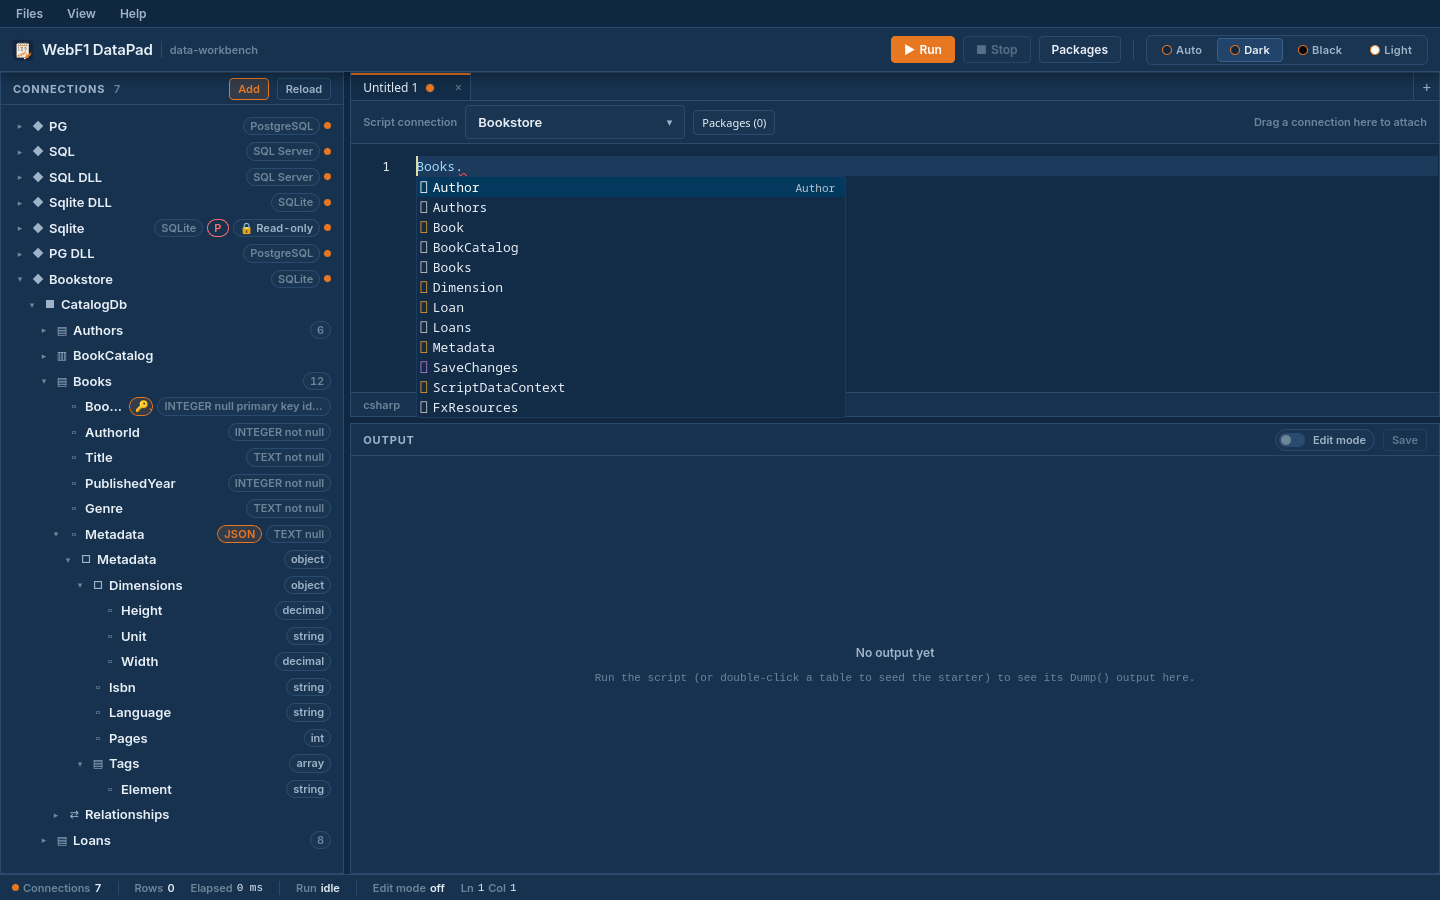Viewport: 1440px width, 900px height.
Task: Collapse the CatalogDb node
Action: tap(31, 305)
